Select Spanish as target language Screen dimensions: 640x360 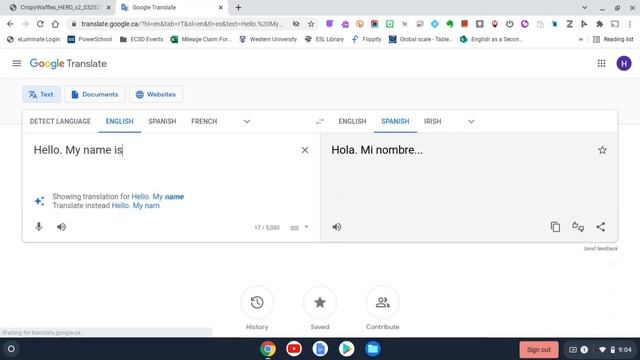click(x=395, y=121)
